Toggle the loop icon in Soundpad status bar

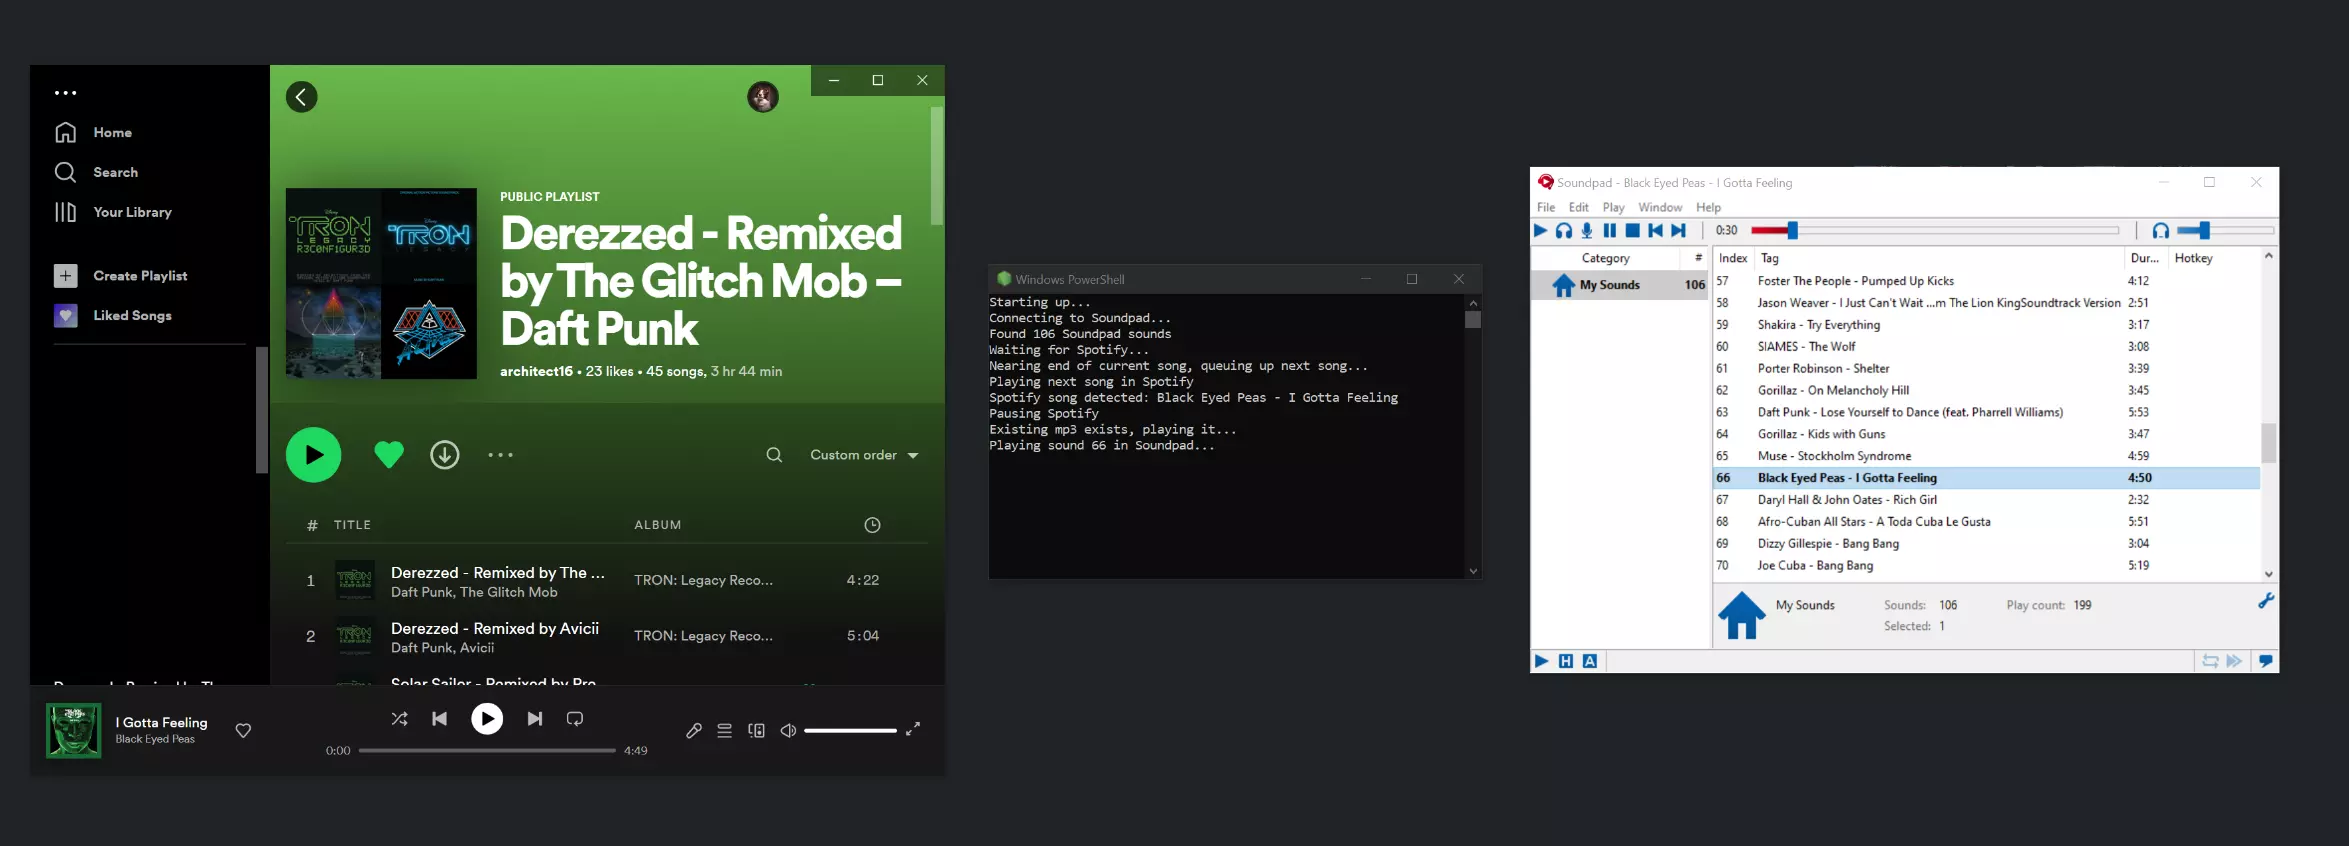point(2210,661)
